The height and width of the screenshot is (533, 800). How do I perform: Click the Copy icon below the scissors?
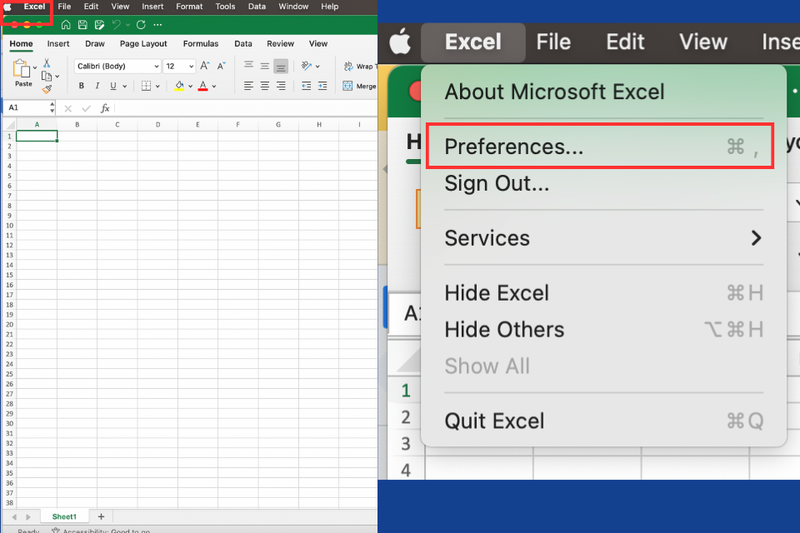46,76
